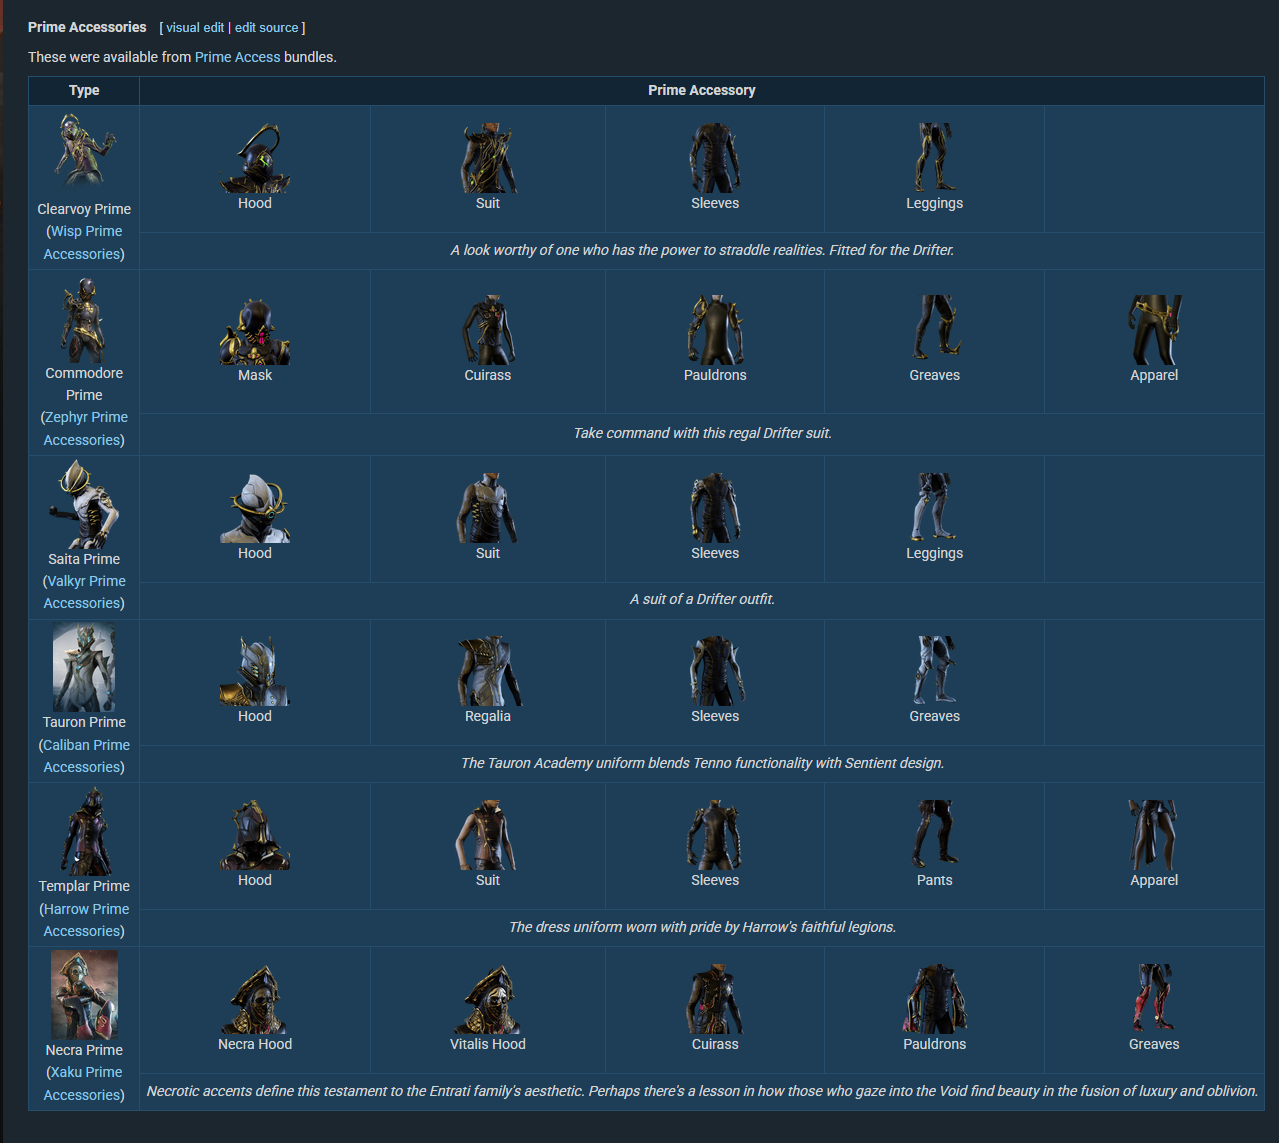Open the Clearvoy Prime Suit image

click(x=488, y=158)
